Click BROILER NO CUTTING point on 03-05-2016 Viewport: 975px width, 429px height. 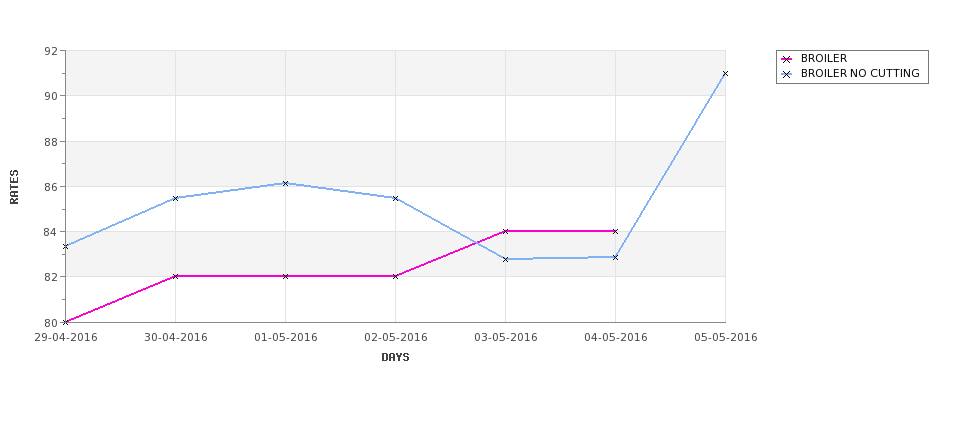(506, 259)
